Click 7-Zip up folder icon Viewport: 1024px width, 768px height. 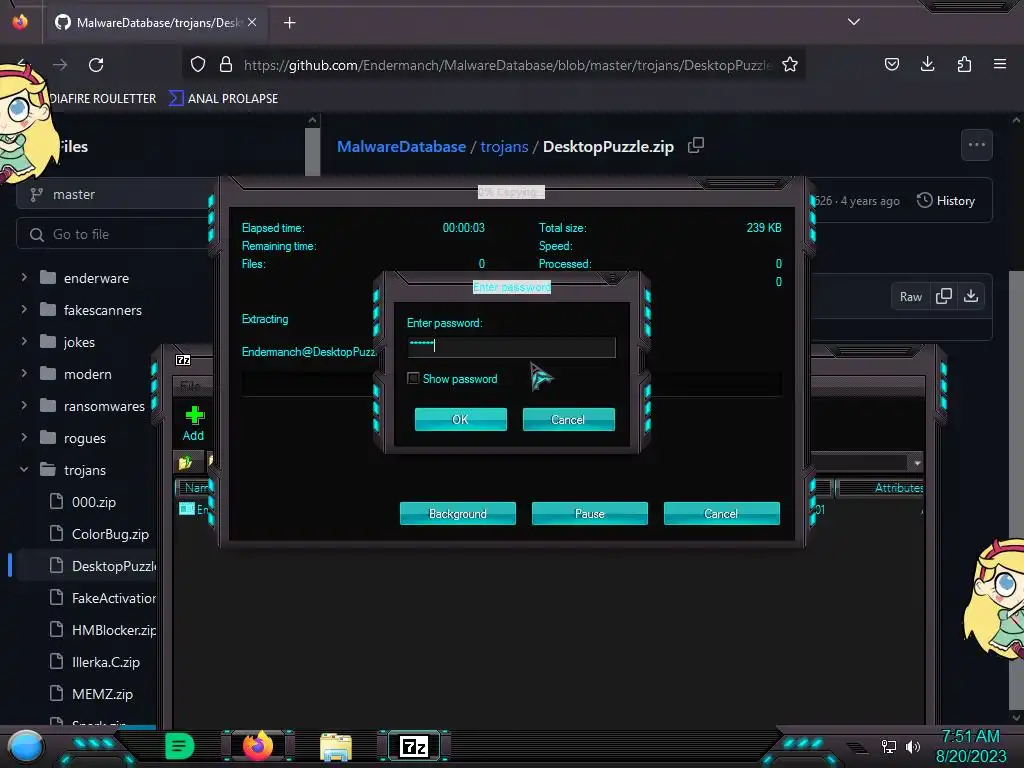185,462
